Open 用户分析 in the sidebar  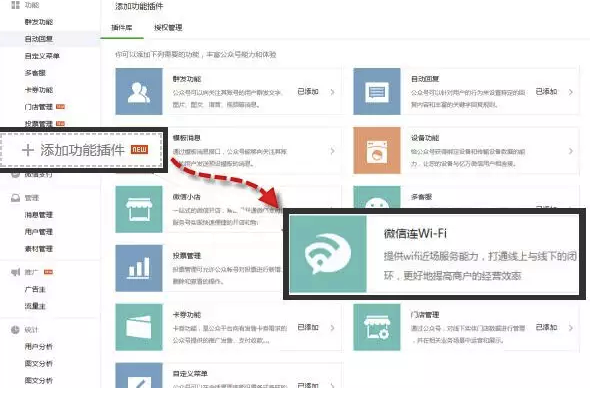(x=39, y=346)
